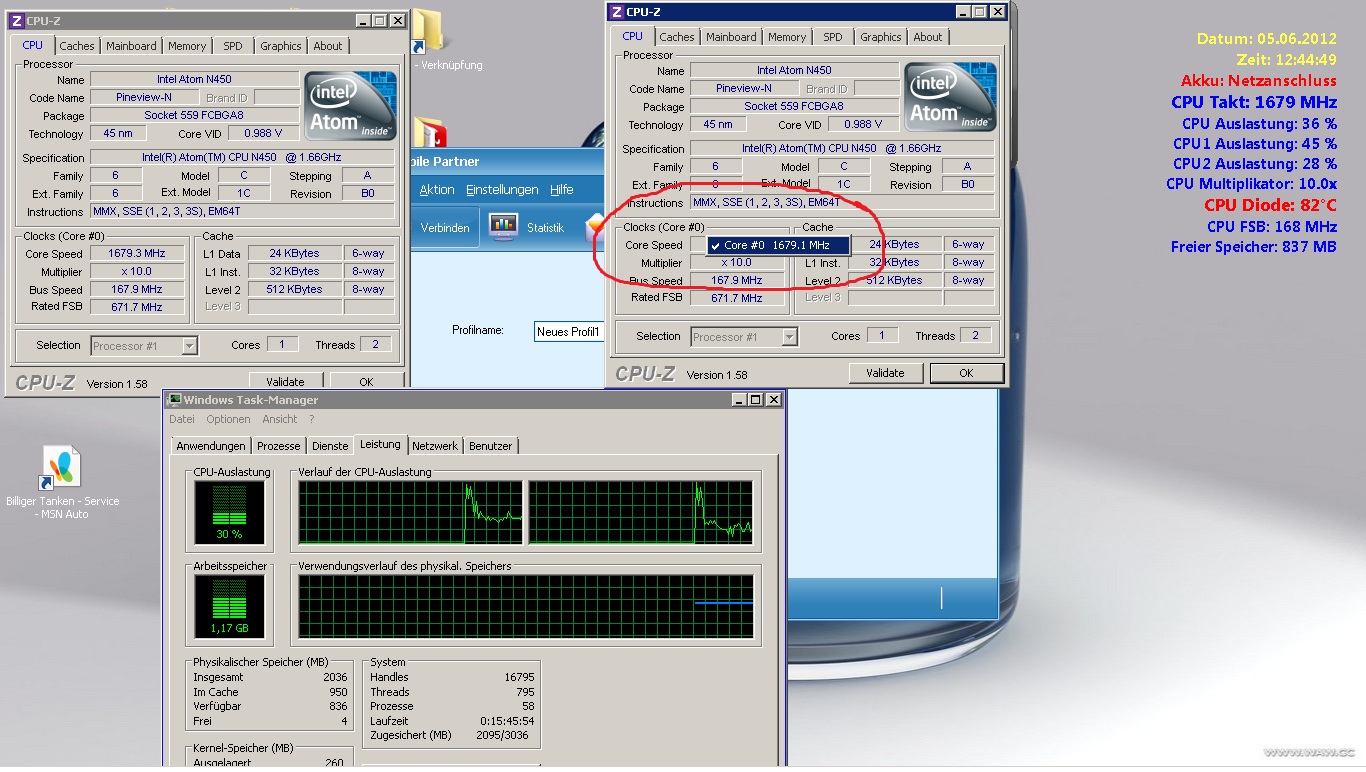Click Validate button in right CPU-Z
This screenshot has width=1366, height=772.
(885, 373)
